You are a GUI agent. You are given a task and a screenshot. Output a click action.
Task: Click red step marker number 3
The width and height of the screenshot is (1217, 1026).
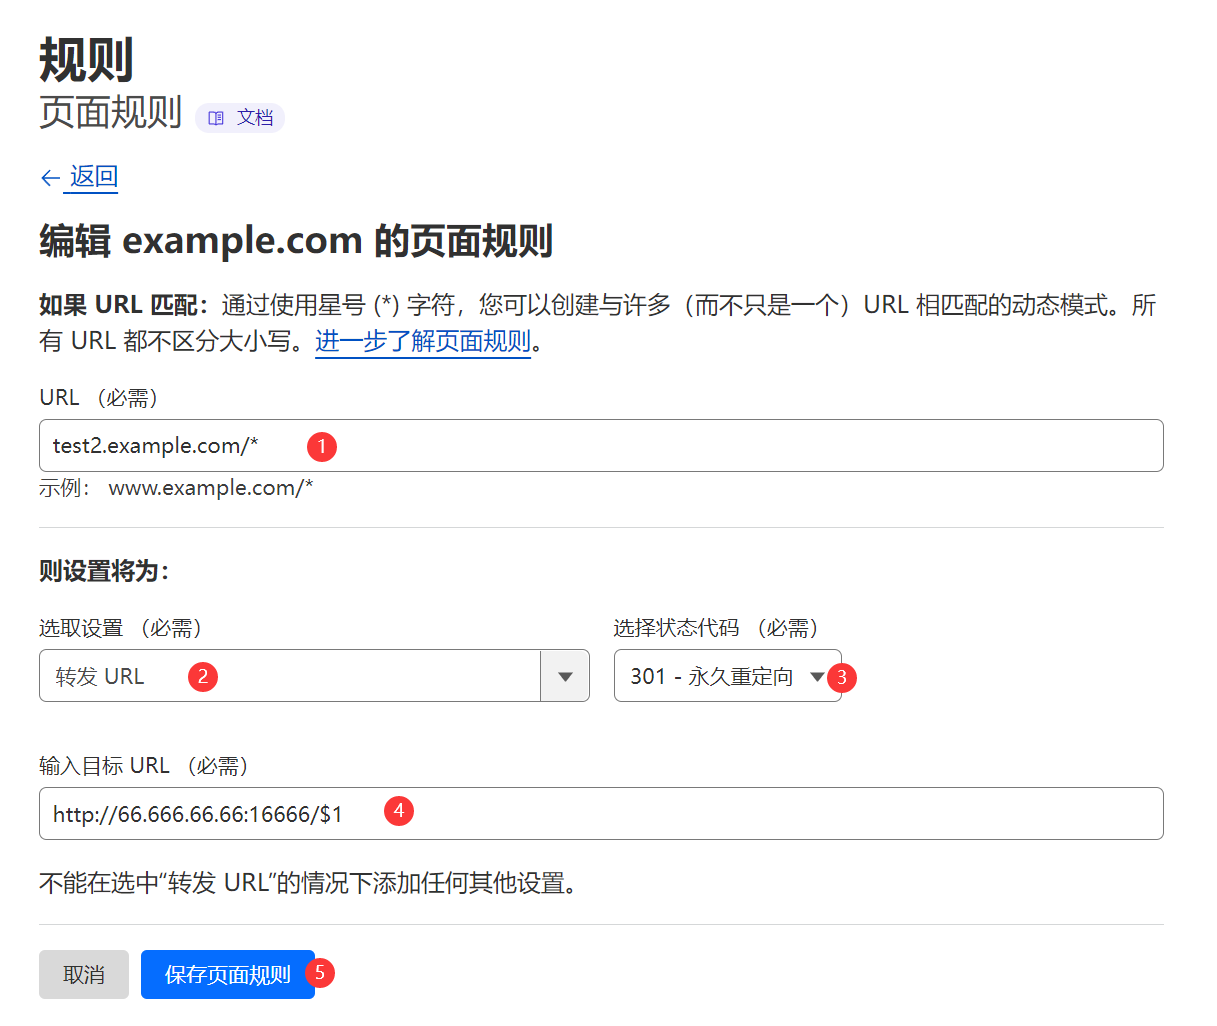pos(842,678)
